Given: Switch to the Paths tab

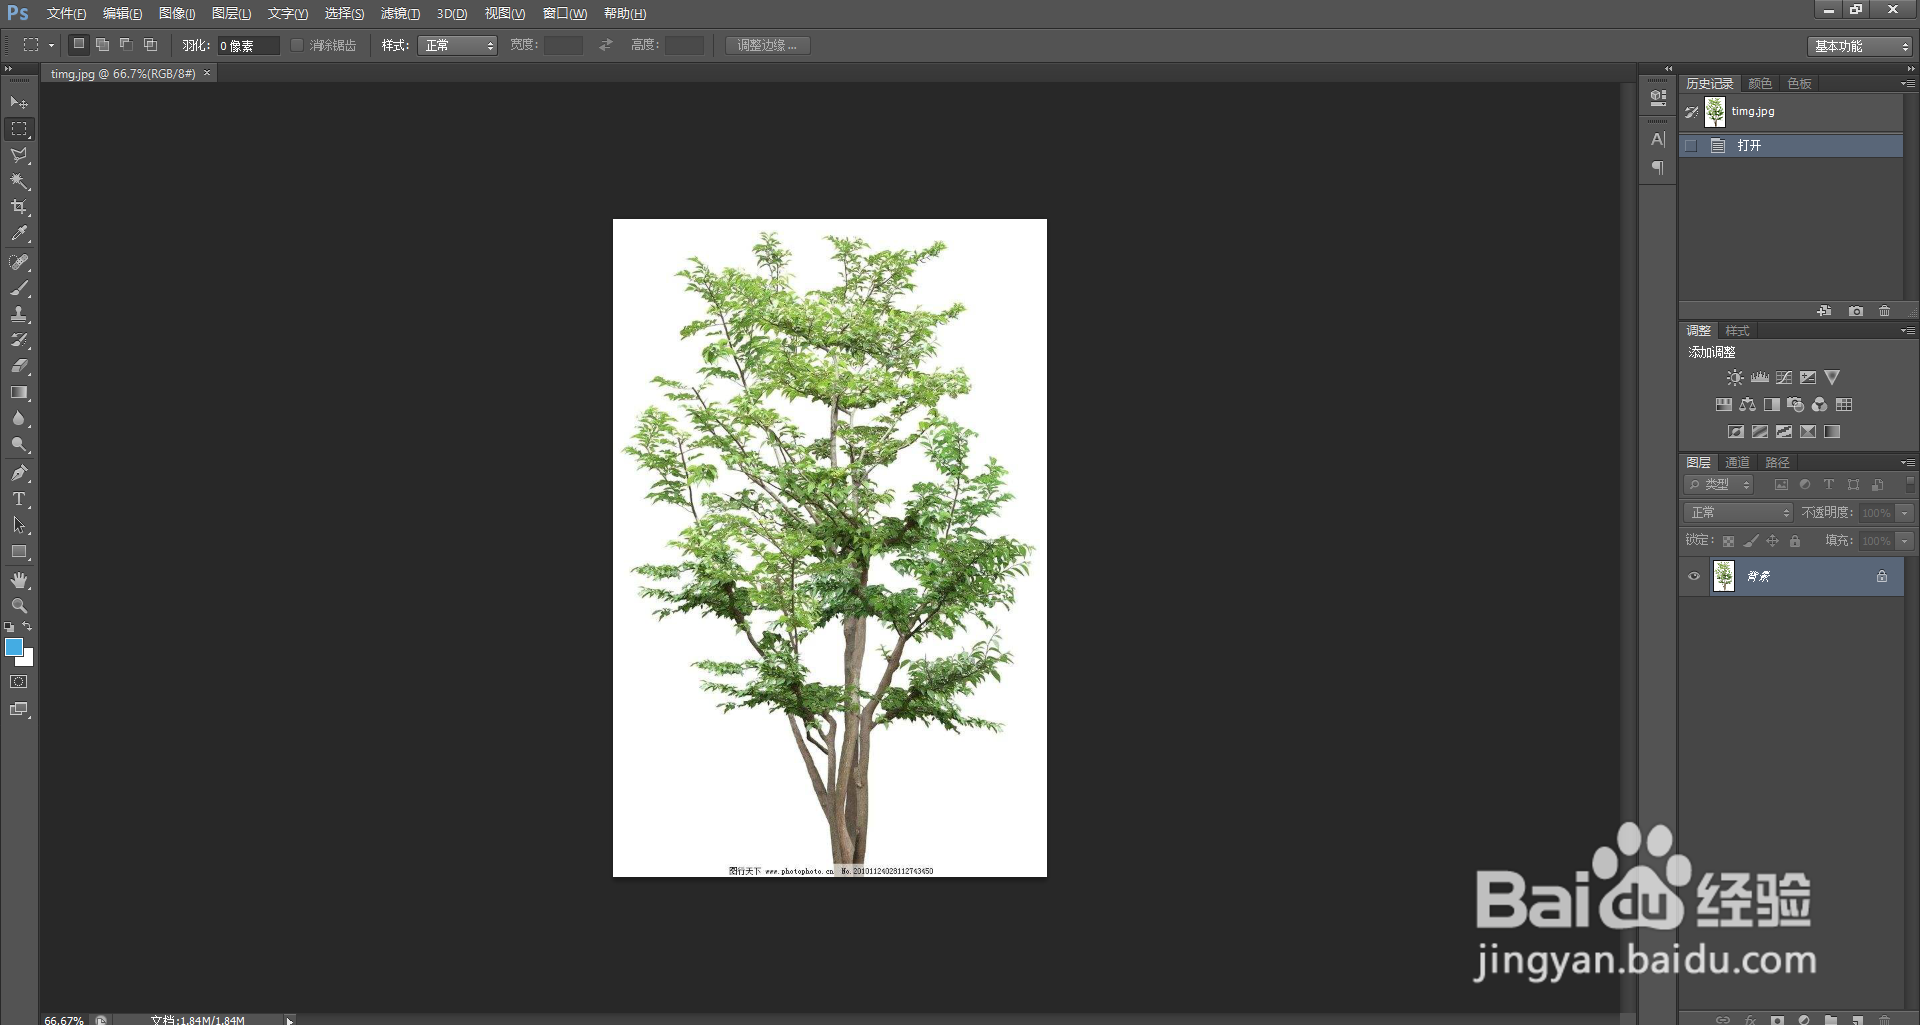Looking at the screenshot, I should point(1777,462).
